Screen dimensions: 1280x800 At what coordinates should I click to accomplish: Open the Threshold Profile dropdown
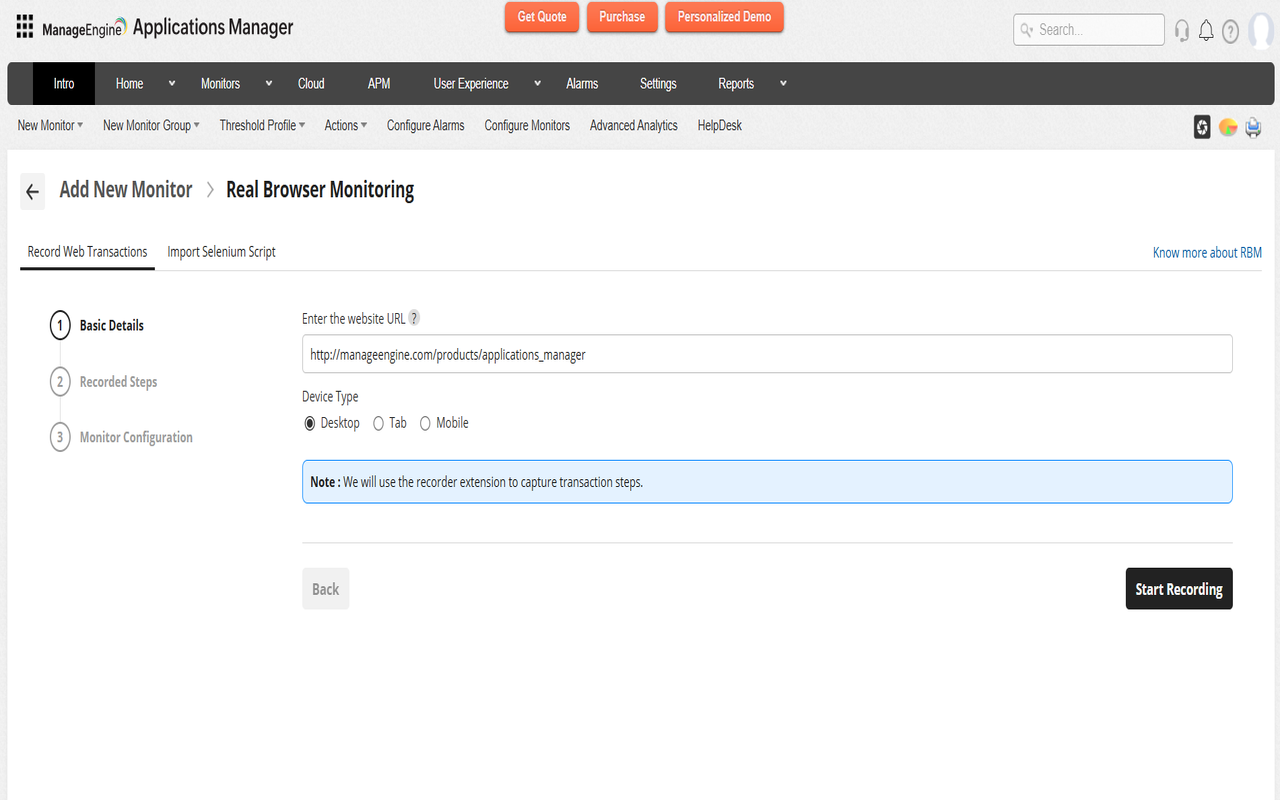click(262, 125)
